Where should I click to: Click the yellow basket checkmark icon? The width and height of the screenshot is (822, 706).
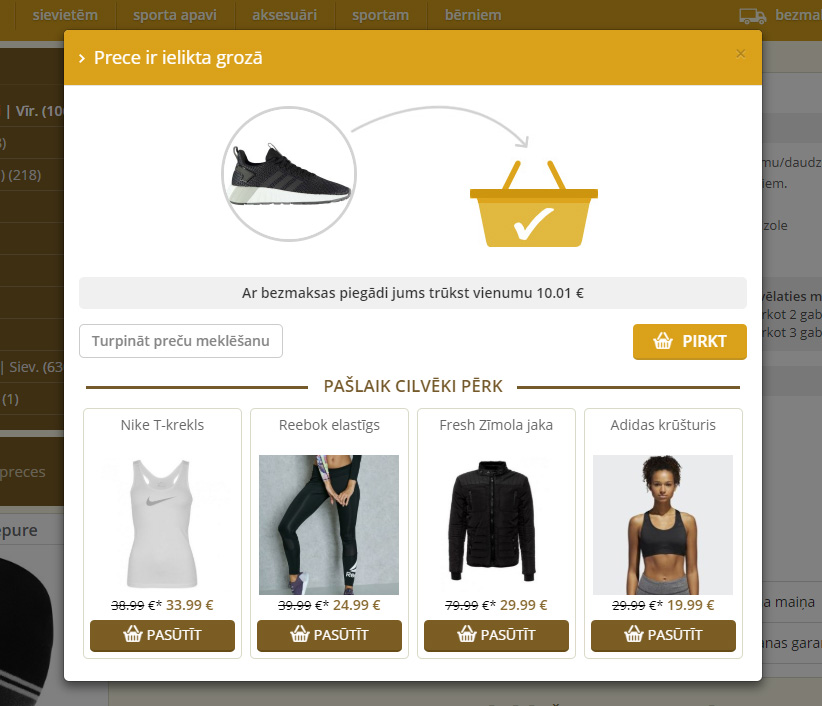click(534, 204)
